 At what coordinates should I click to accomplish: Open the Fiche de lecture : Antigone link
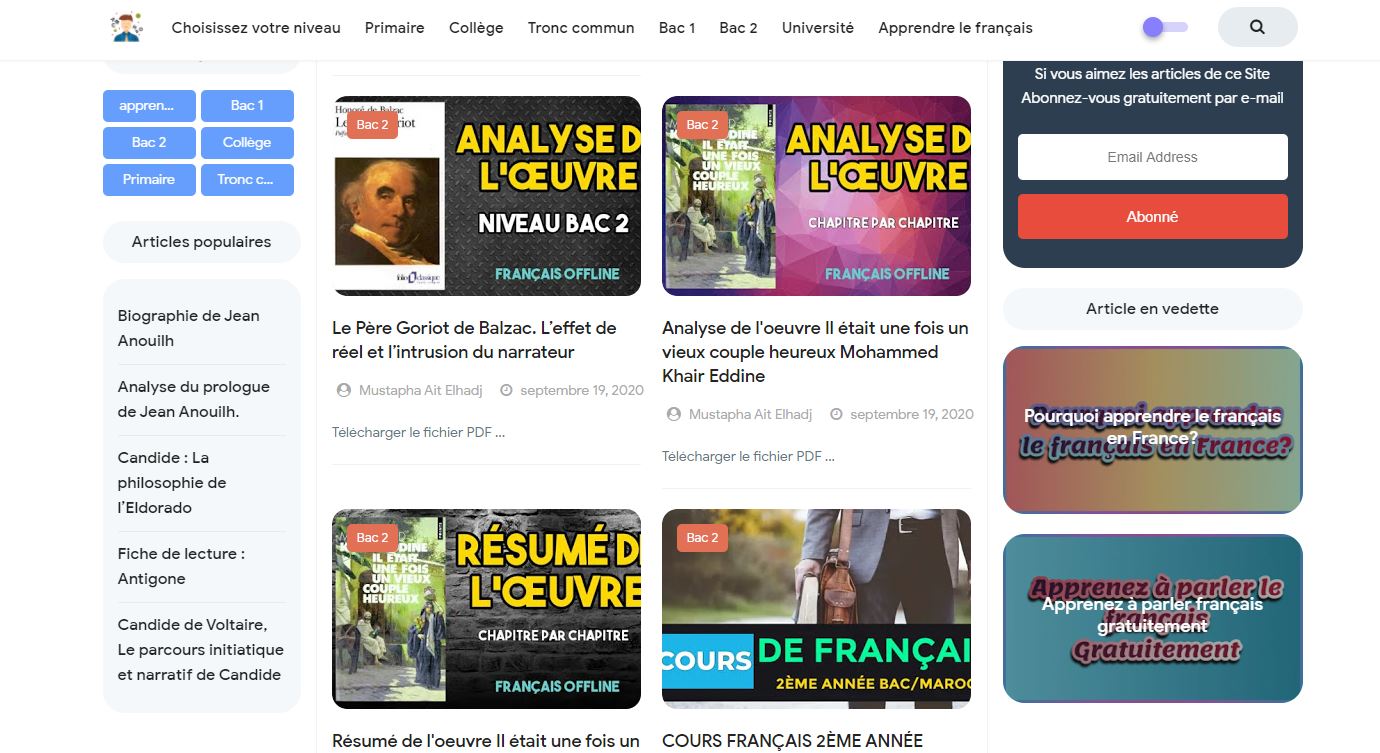pyautogui.click(x=181, y=566)
